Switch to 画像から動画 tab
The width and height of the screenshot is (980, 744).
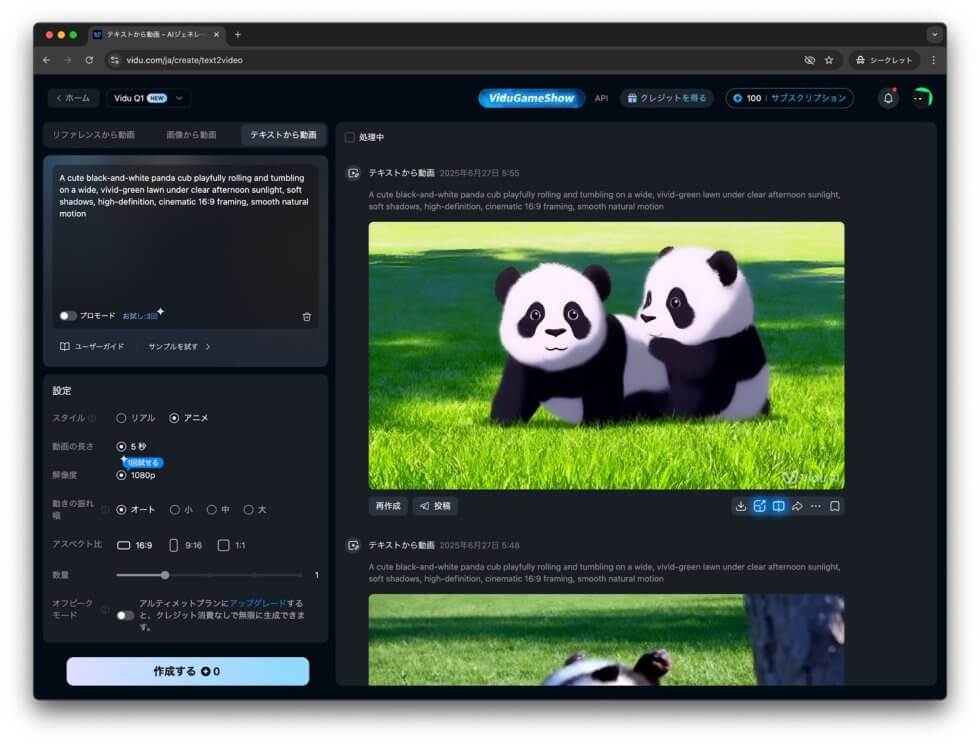(x=190, y=135)
